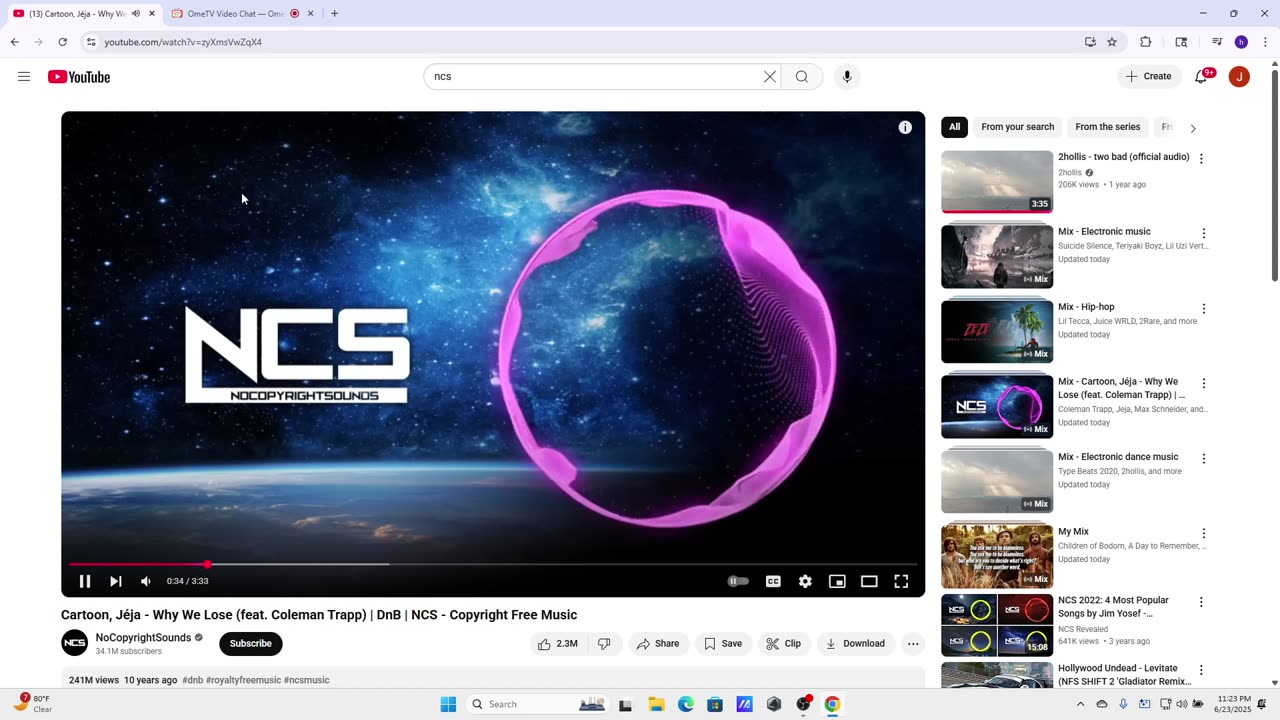Open options for Mix - Electronic music
1280x720 pixels.
1204,233
